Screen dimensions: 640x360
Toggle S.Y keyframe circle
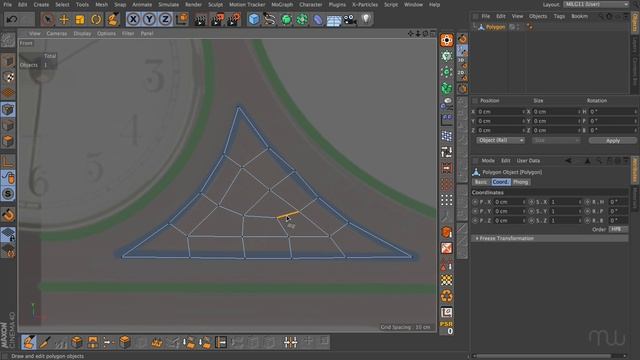531,211
